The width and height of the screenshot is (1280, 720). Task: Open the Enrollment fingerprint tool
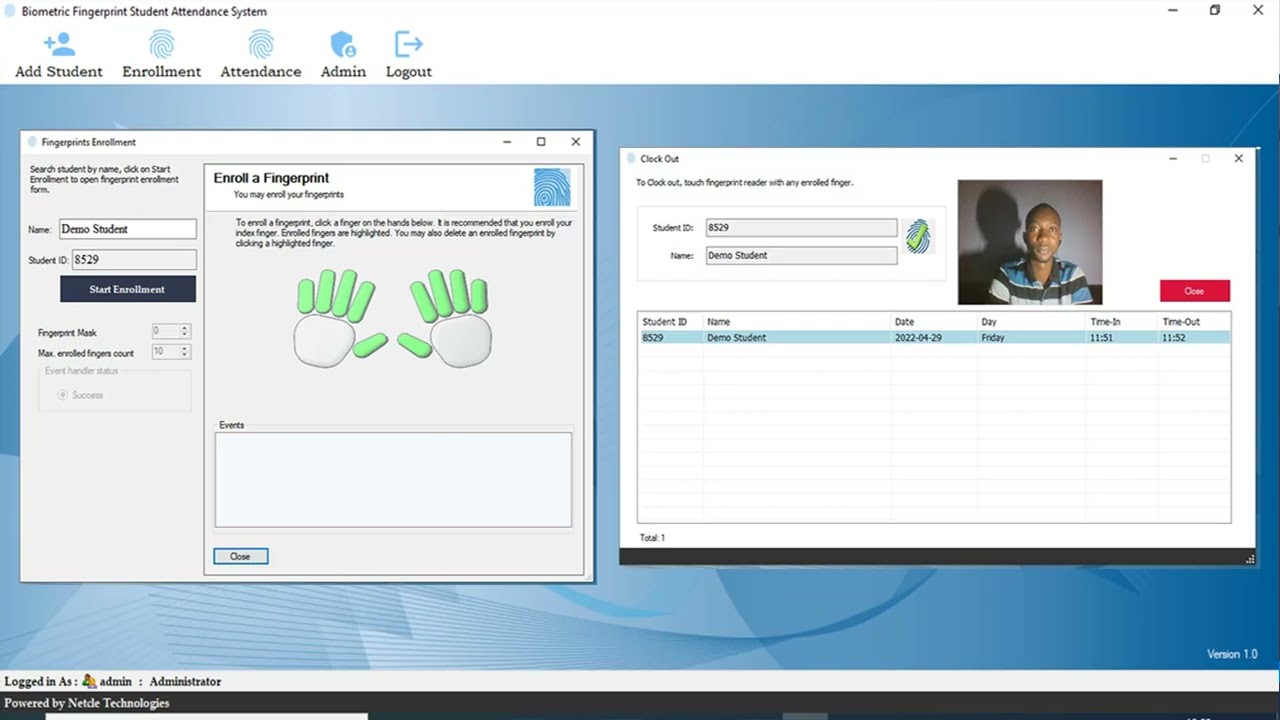coord(161,56)
